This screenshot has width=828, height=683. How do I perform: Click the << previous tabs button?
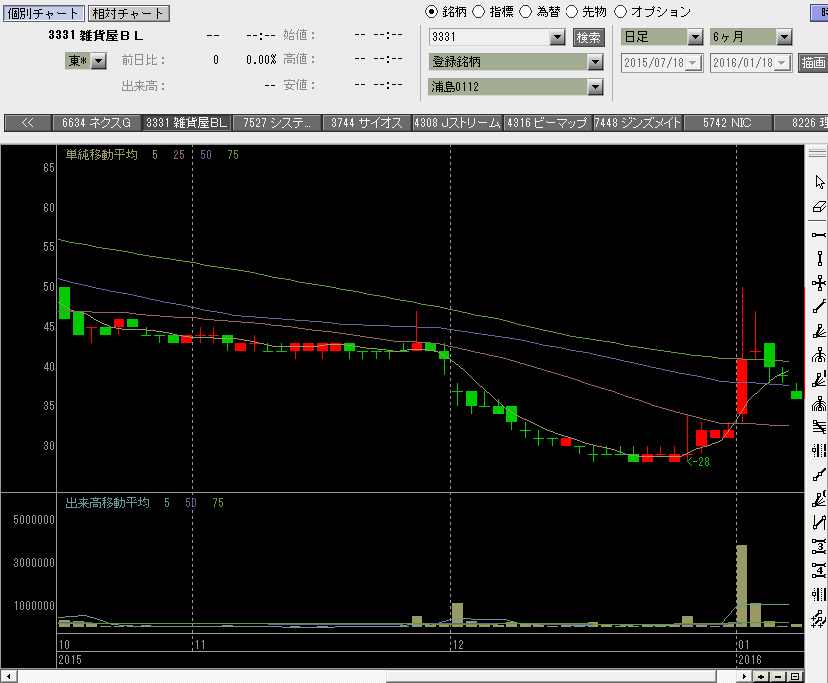click(x=27, y=123)
